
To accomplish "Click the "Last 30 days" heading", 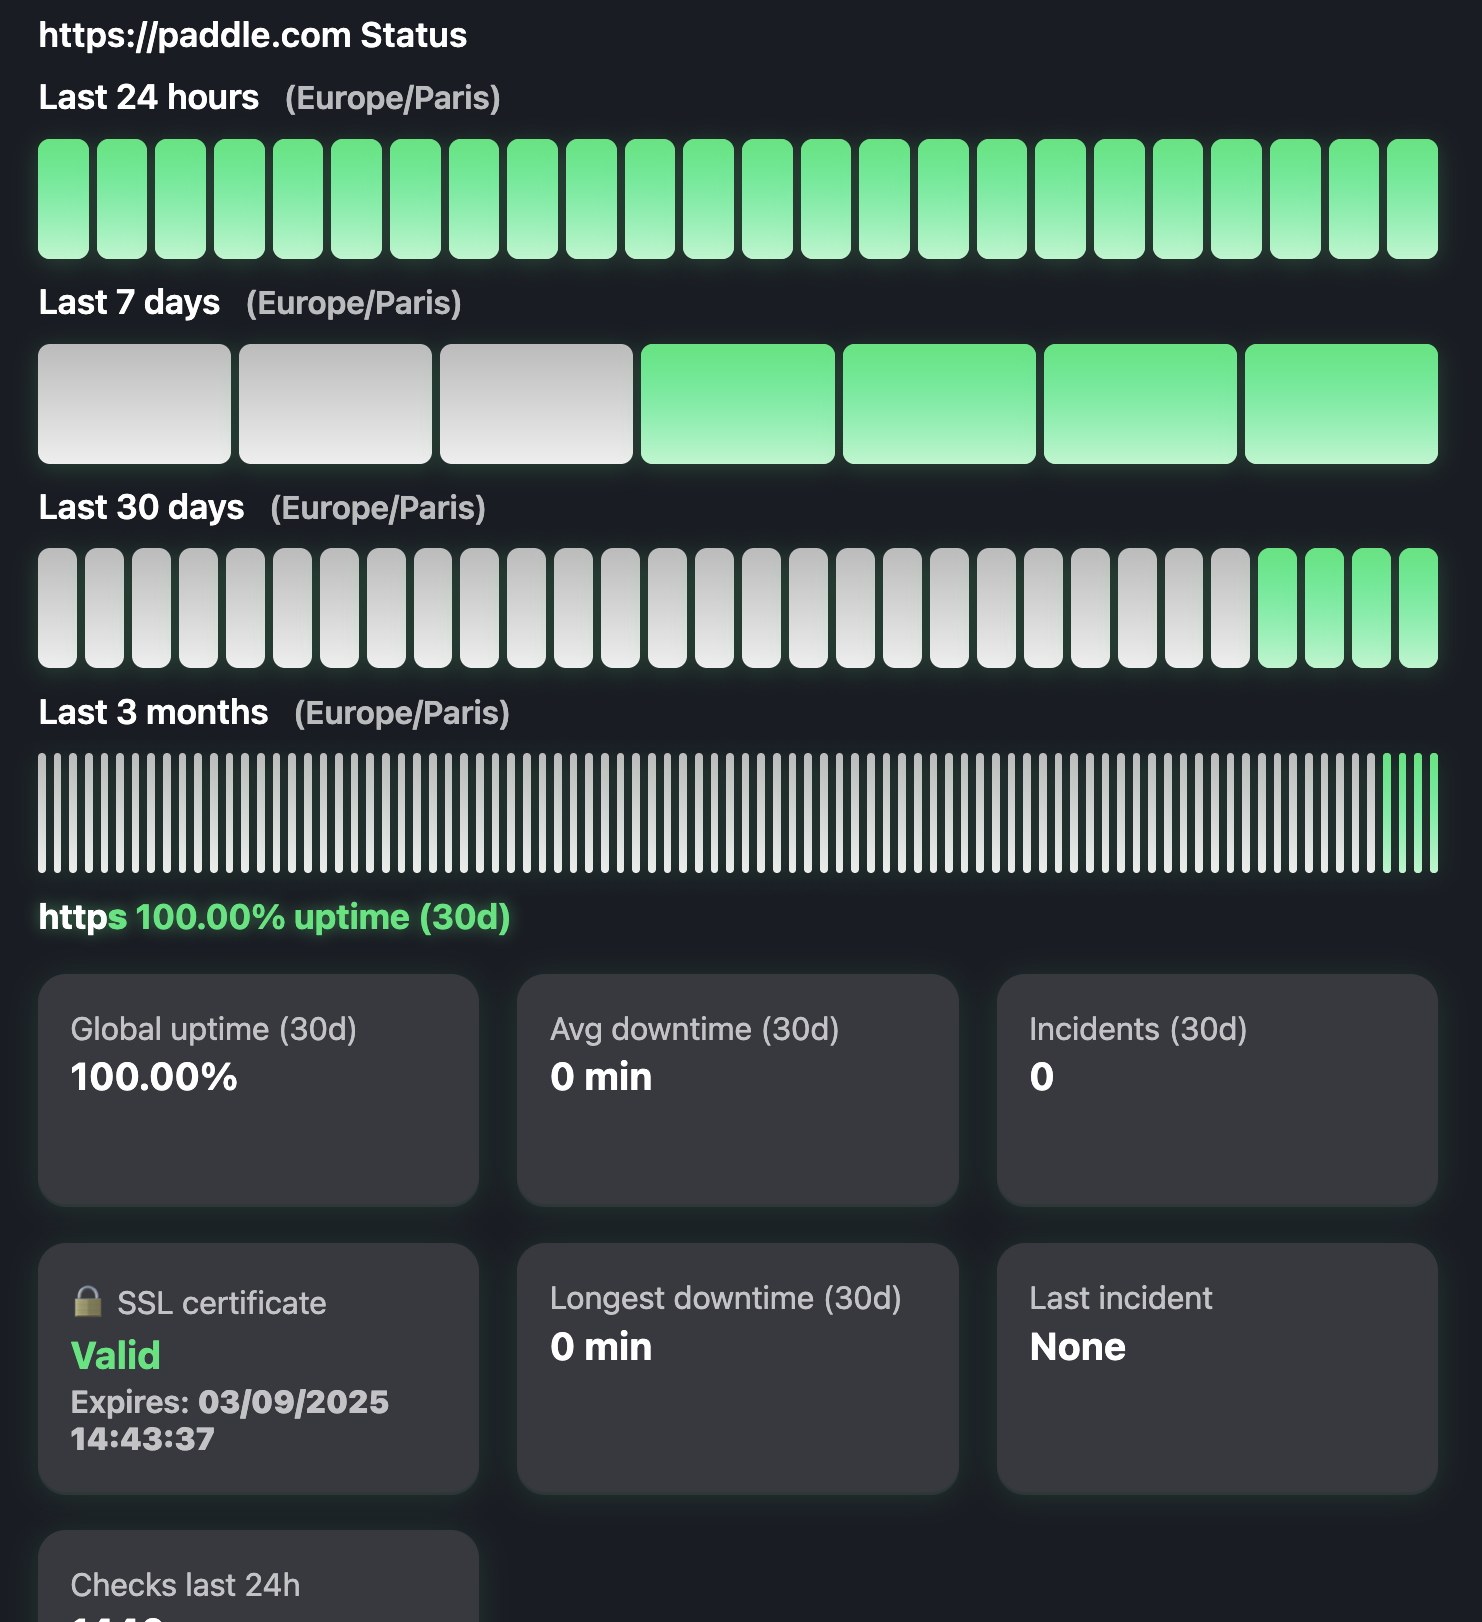I will coord(141,507).
